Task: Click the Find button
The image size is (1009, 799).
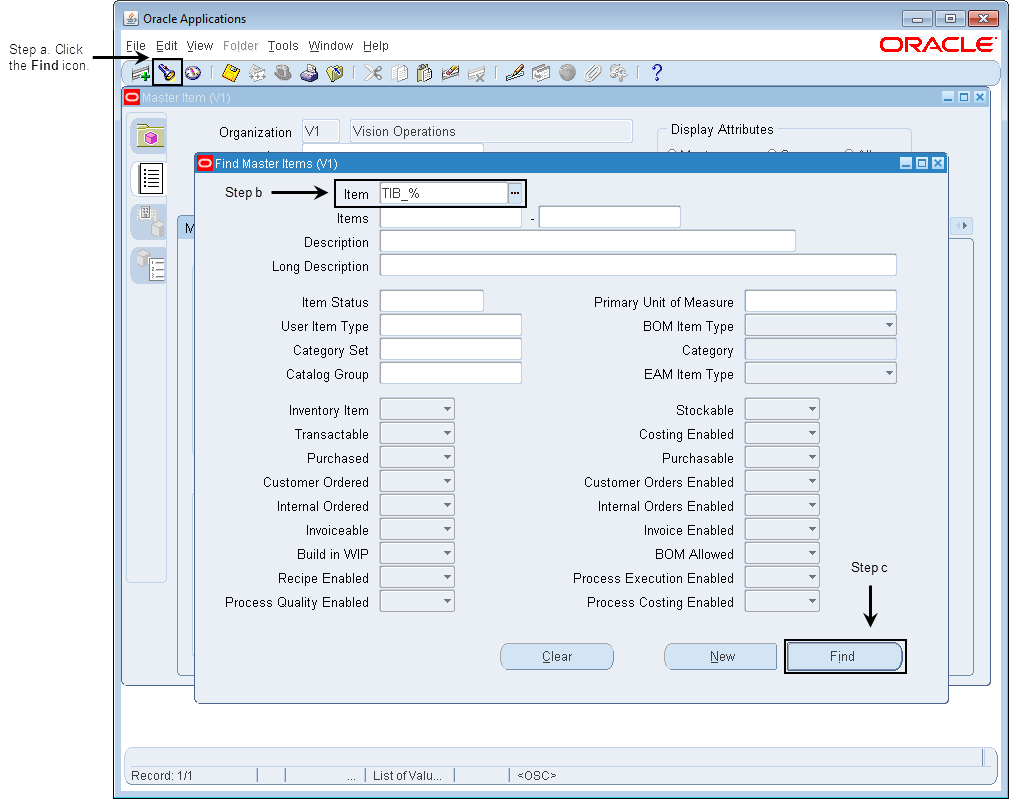Action: pyautogui.click(x=844, y=656)
